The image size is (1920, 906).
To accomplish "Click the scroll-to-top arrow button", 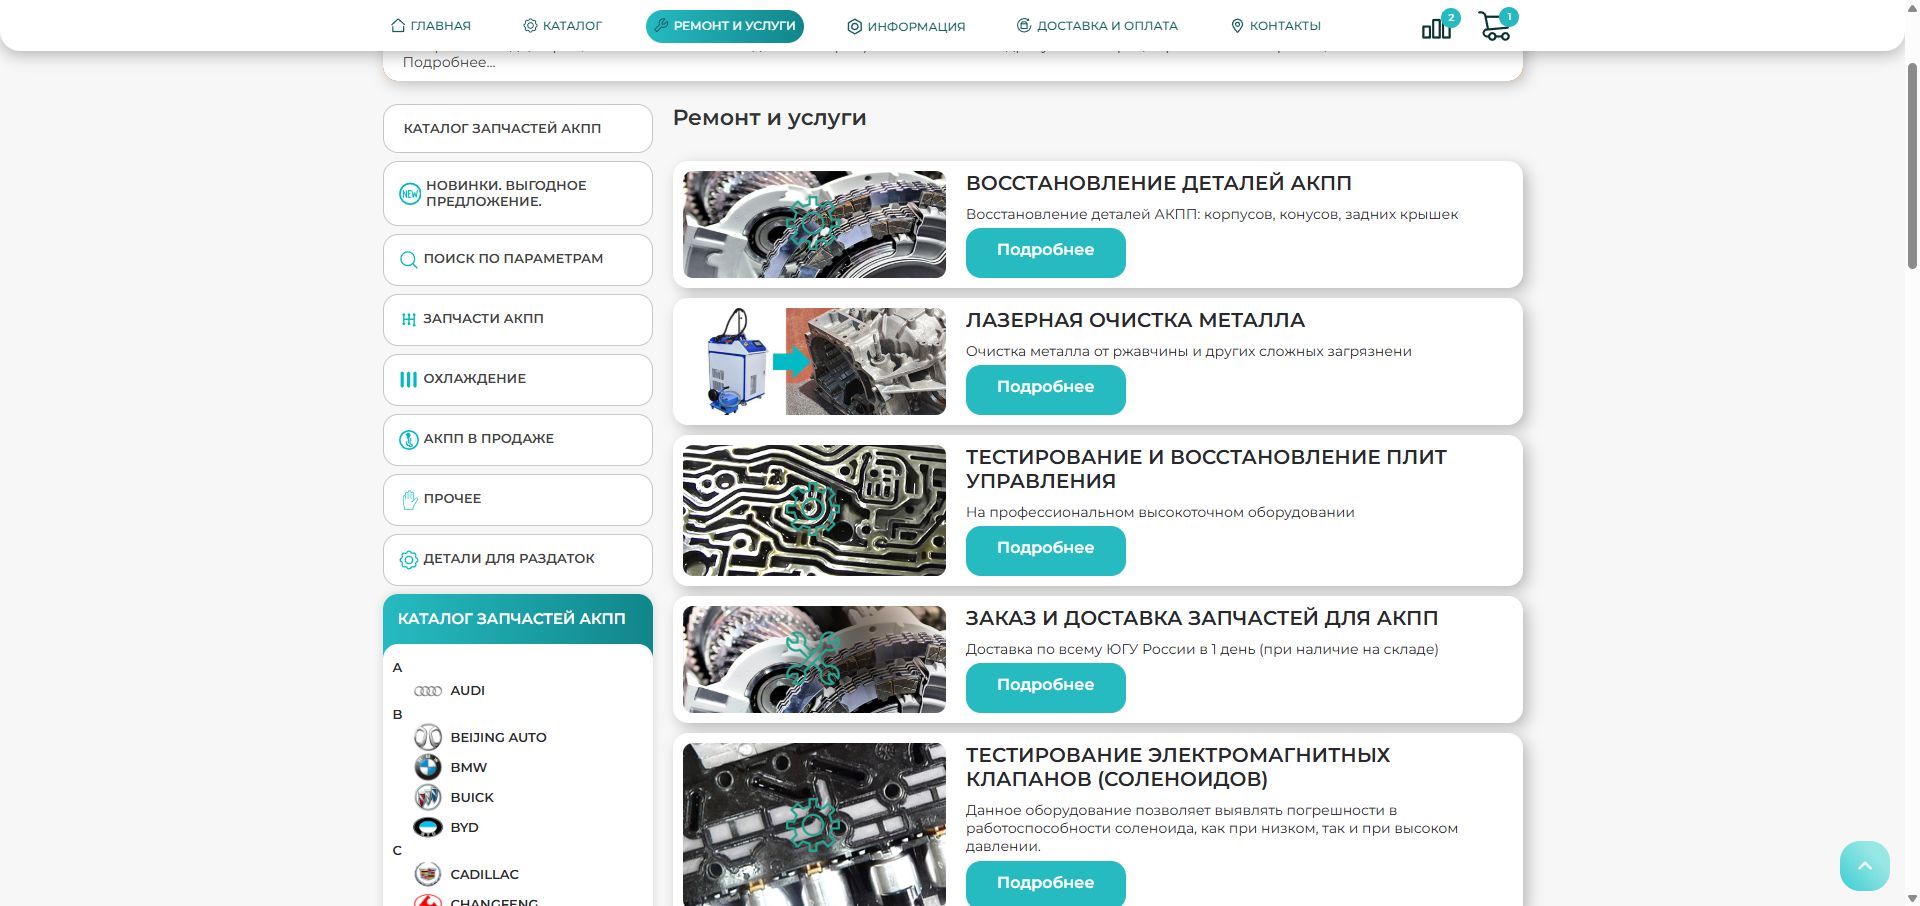I will tap(1865, 866).
